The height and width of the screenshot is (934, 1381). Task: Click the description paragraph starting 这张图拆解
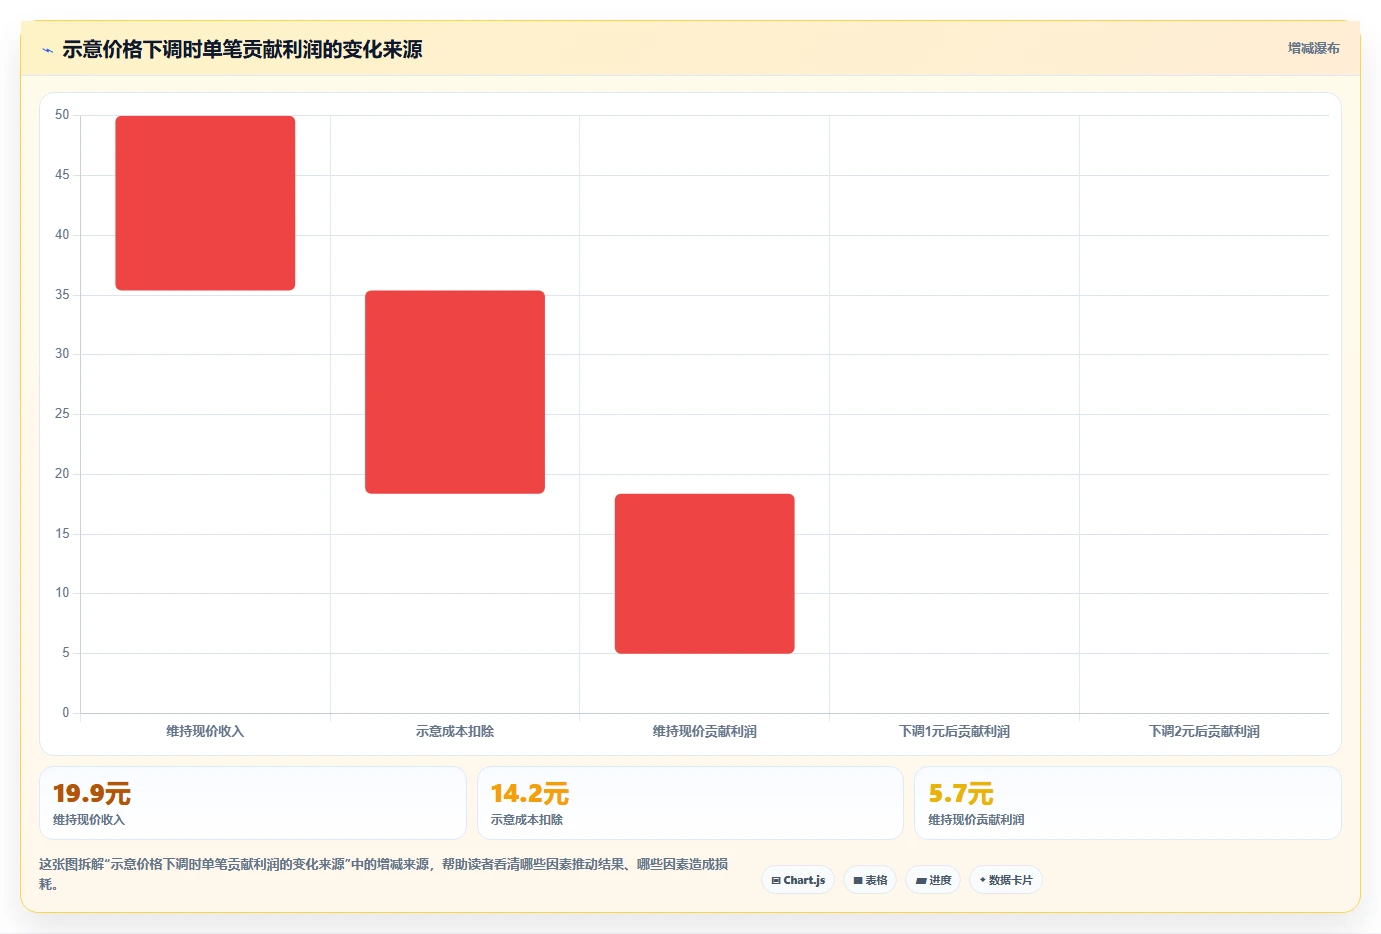click(x=384, y=874)
